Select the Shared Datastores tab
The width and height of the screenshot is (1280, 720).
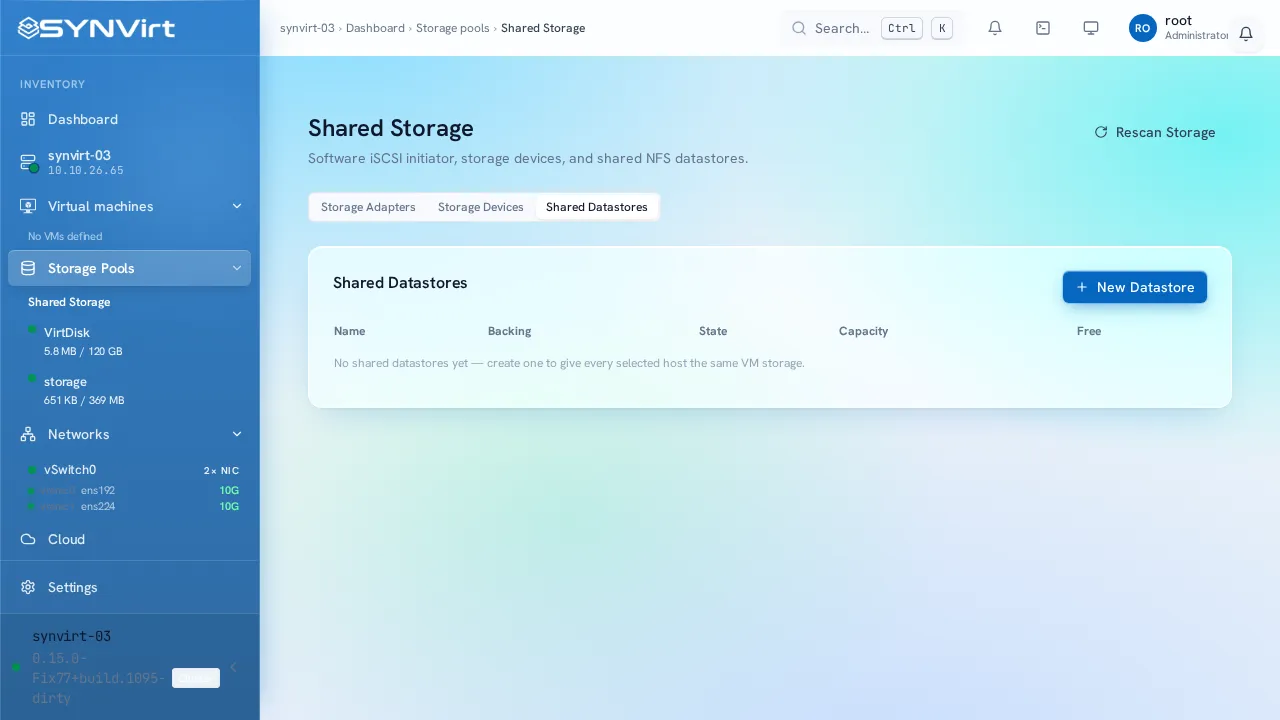click(x=597, y=207)
